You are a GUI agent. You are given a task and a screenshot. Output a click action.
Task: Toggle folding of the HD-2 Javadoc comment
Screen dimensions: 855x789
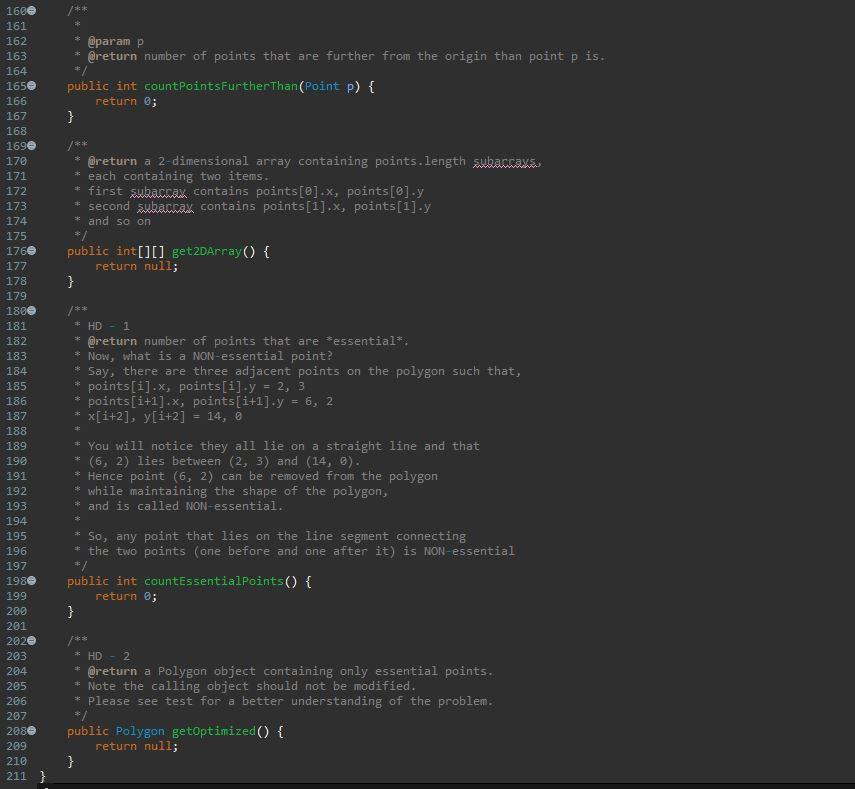(x=31, y=641)
